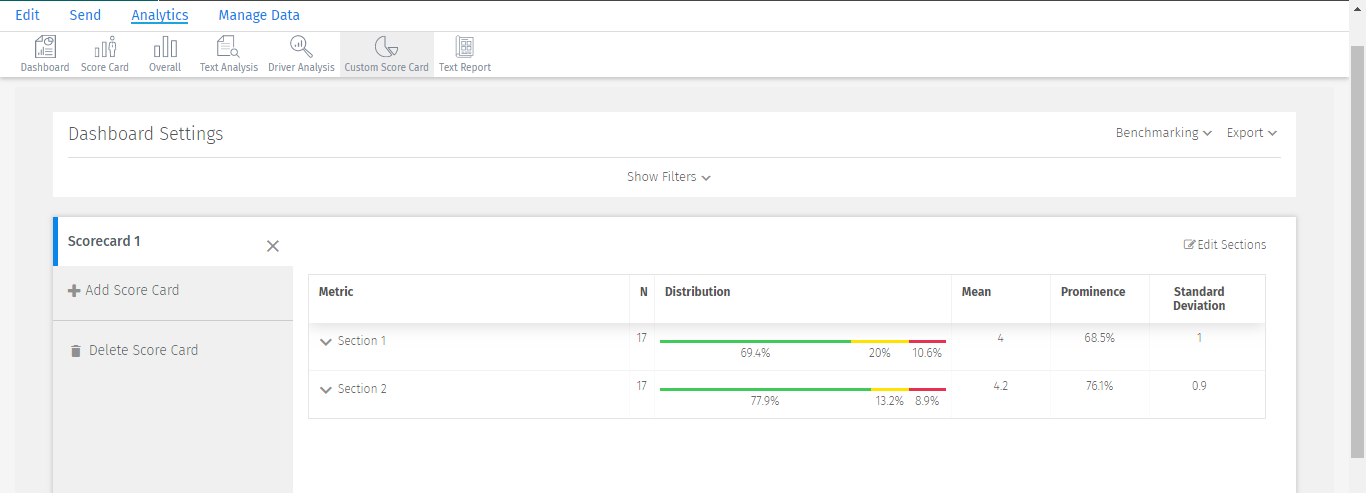Open the Driver Analysis tool
Screen dimensions: 1366x493
301,47
